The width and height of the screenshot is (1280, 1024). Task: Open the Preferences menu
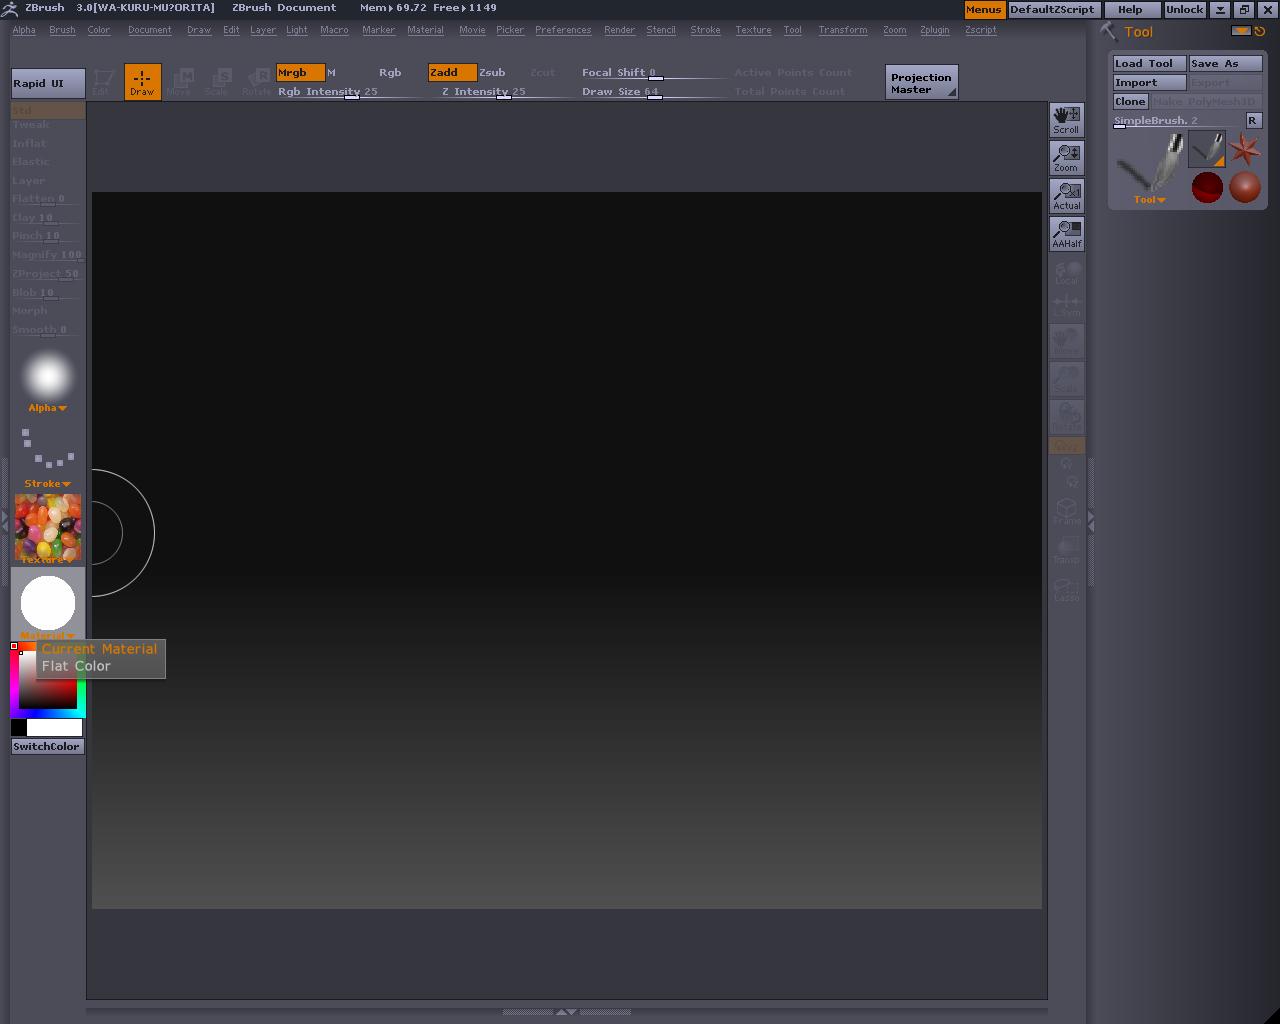pyautogui.click(x=563, y=30)
